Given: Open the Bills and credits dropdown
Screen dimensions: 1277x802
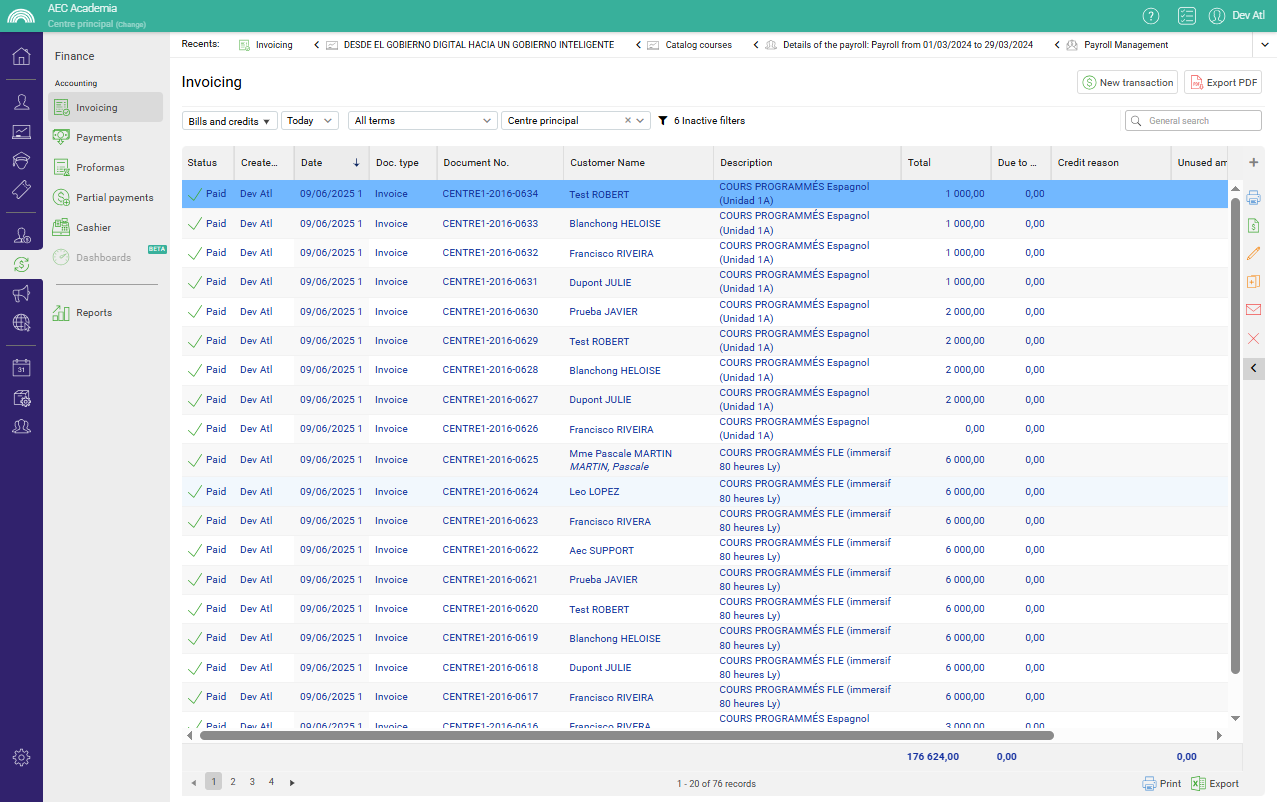Looking at the screenshot, I should [x=230, y=121].
